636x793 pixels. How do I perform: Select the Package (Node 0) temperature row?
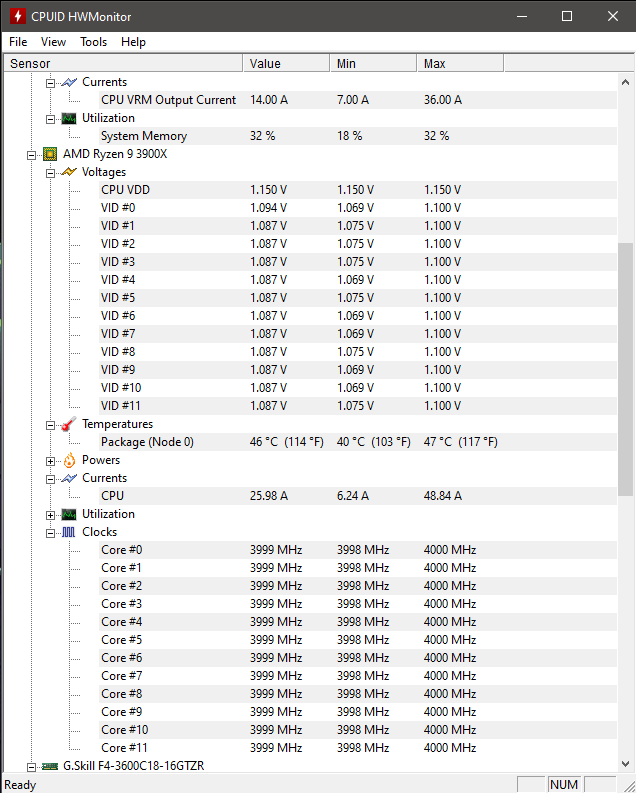tap(358, 442)
